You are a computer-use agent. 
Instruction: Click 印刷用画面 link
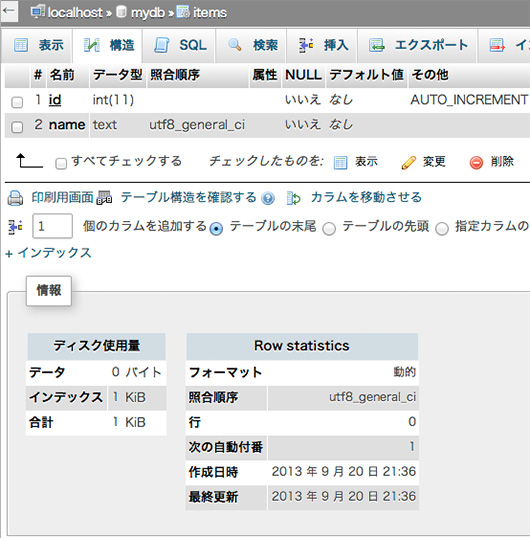tap(62, 197)
